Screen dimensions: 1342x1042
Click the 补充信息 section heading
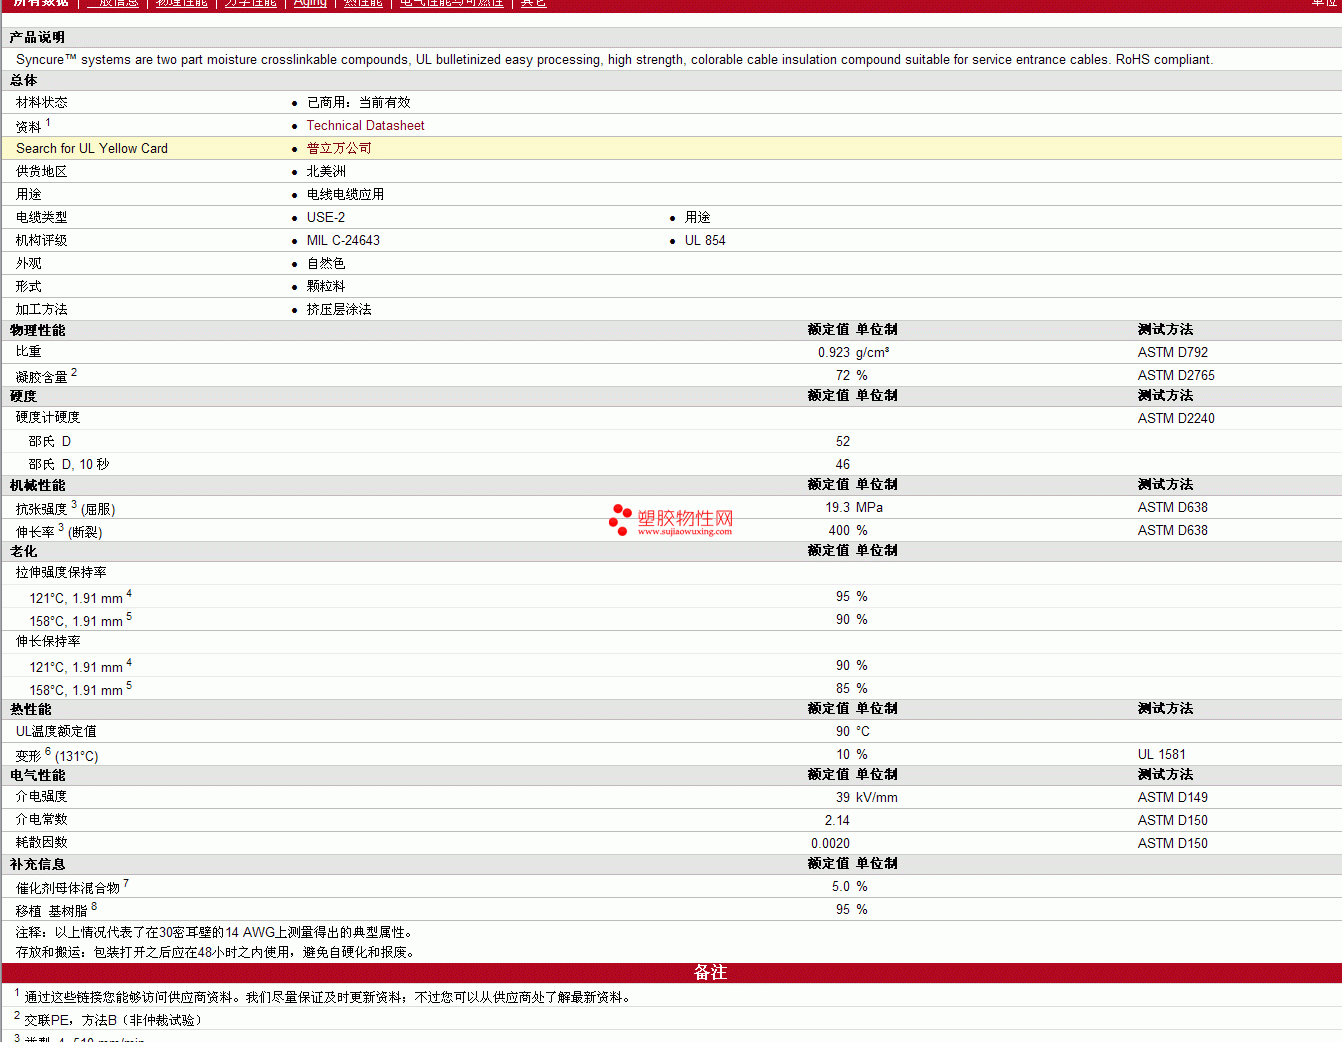(37, 865)
